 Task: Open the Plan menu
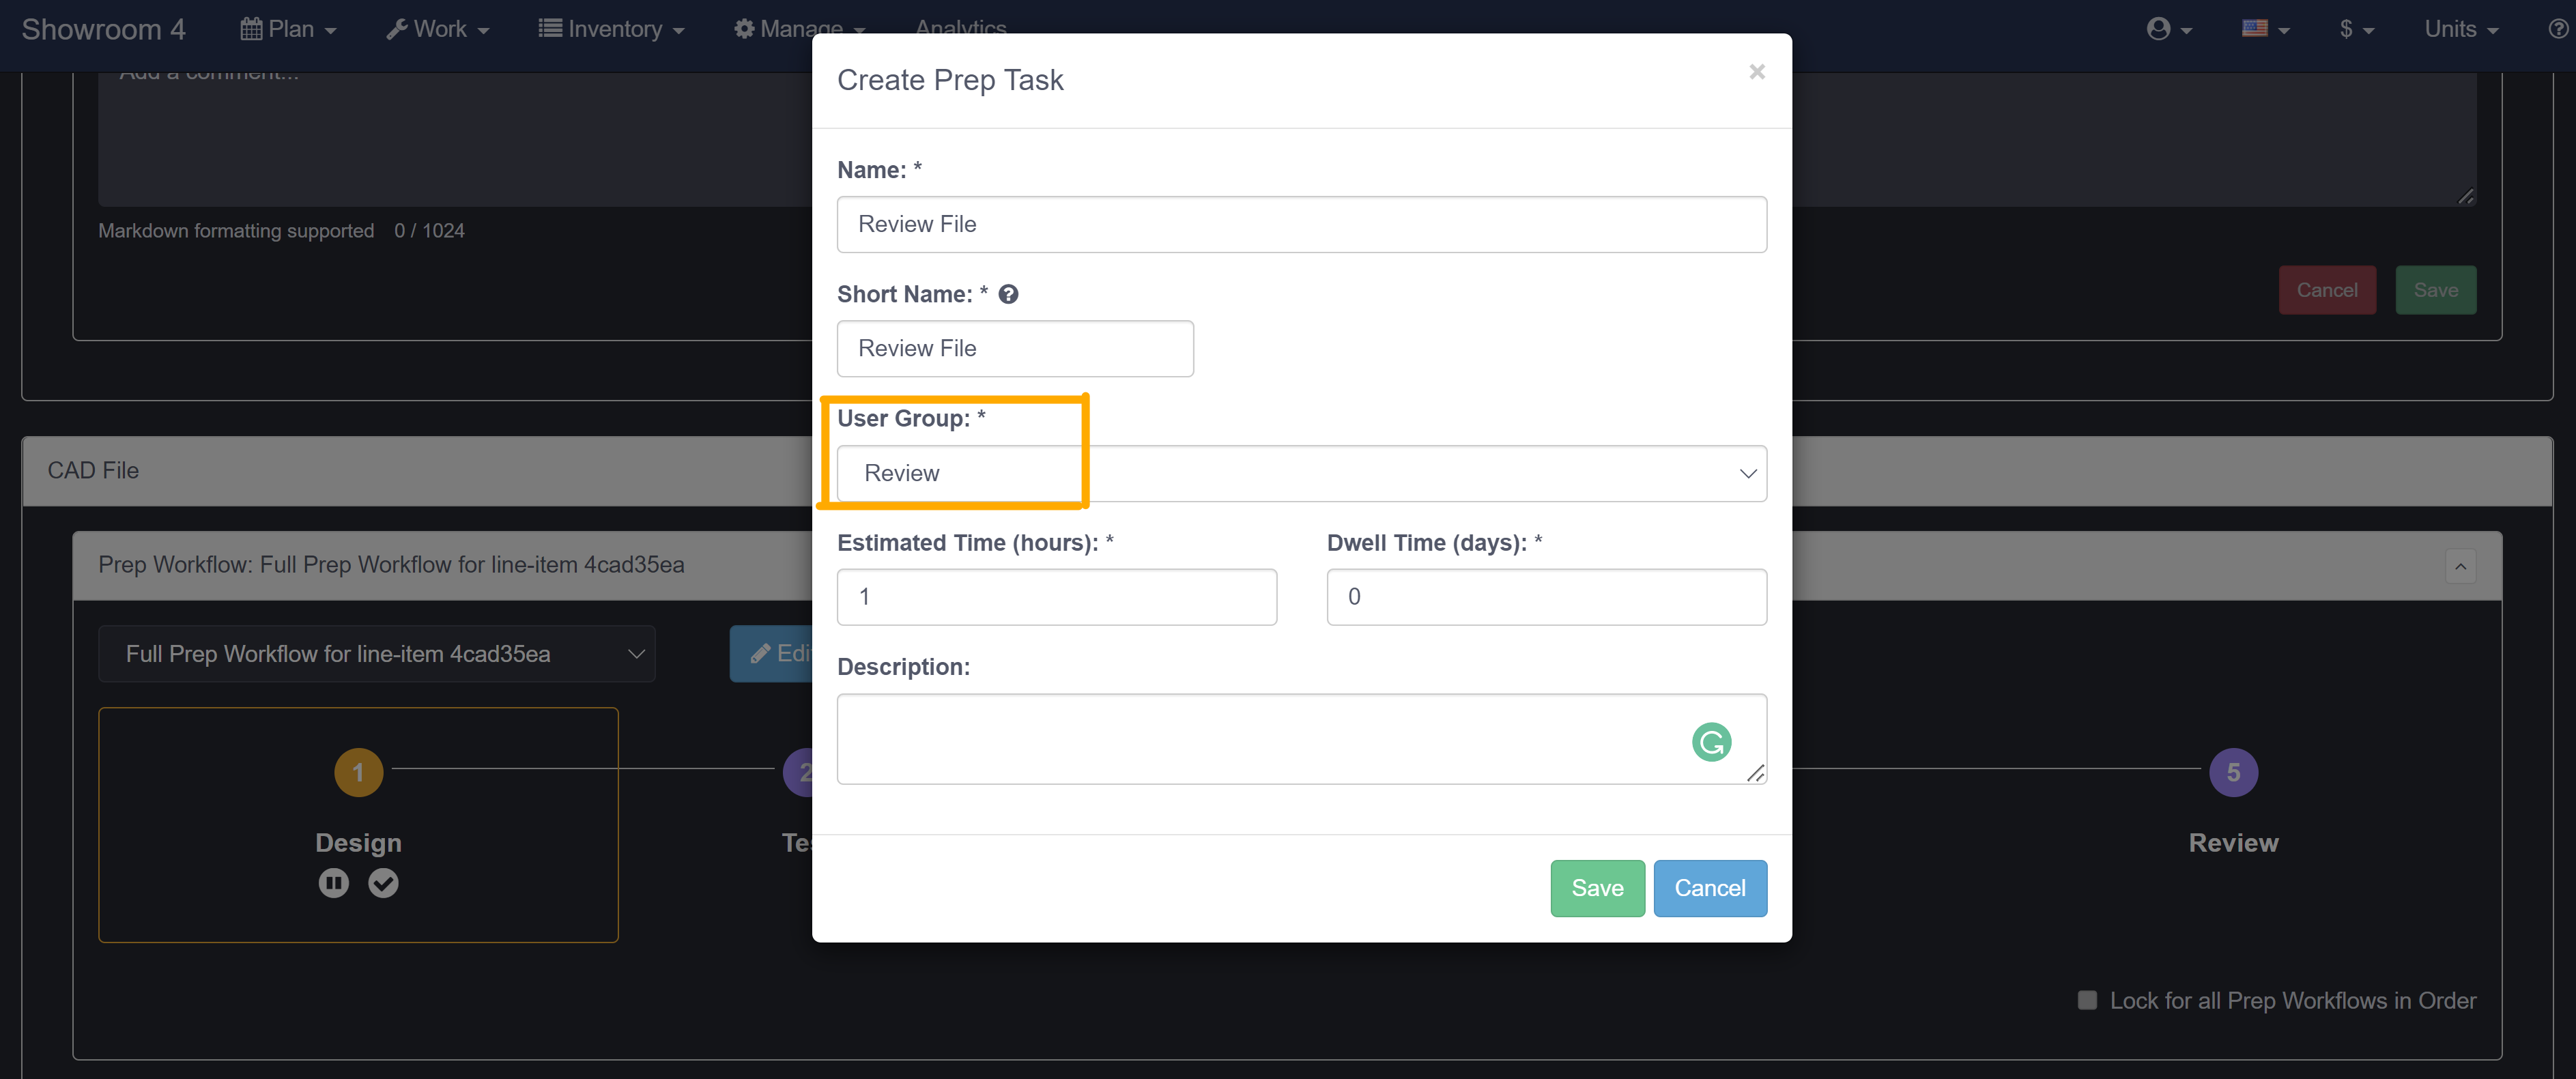point(288,29)
